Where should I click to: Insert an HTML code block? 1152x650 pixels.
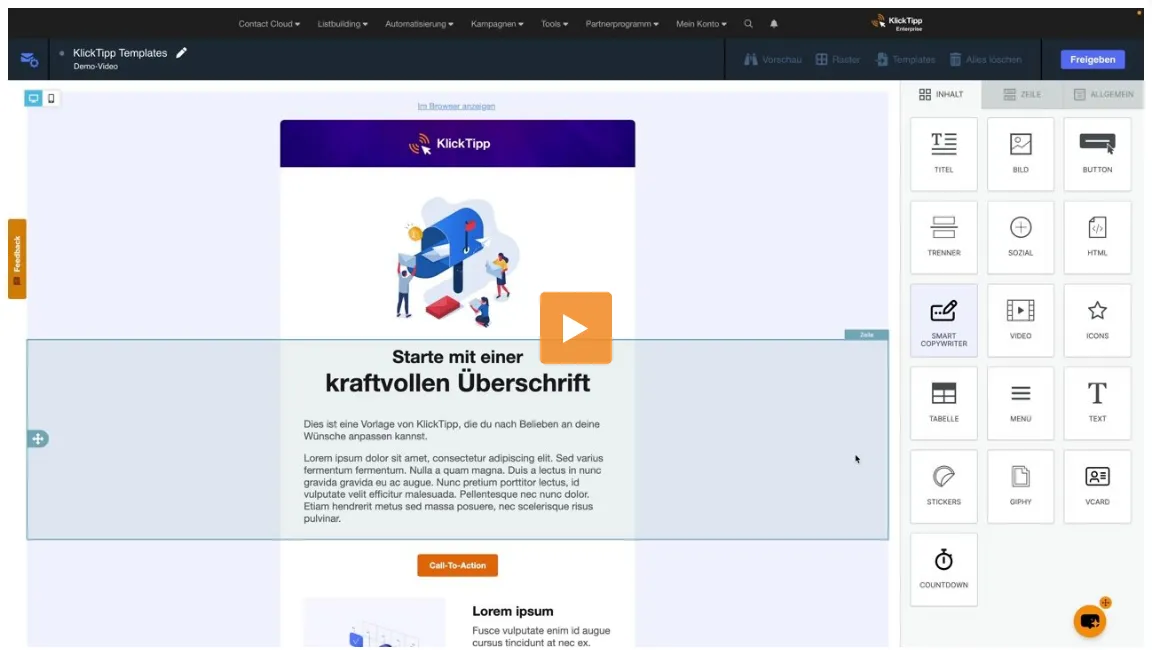click(x=1097, y=237)
